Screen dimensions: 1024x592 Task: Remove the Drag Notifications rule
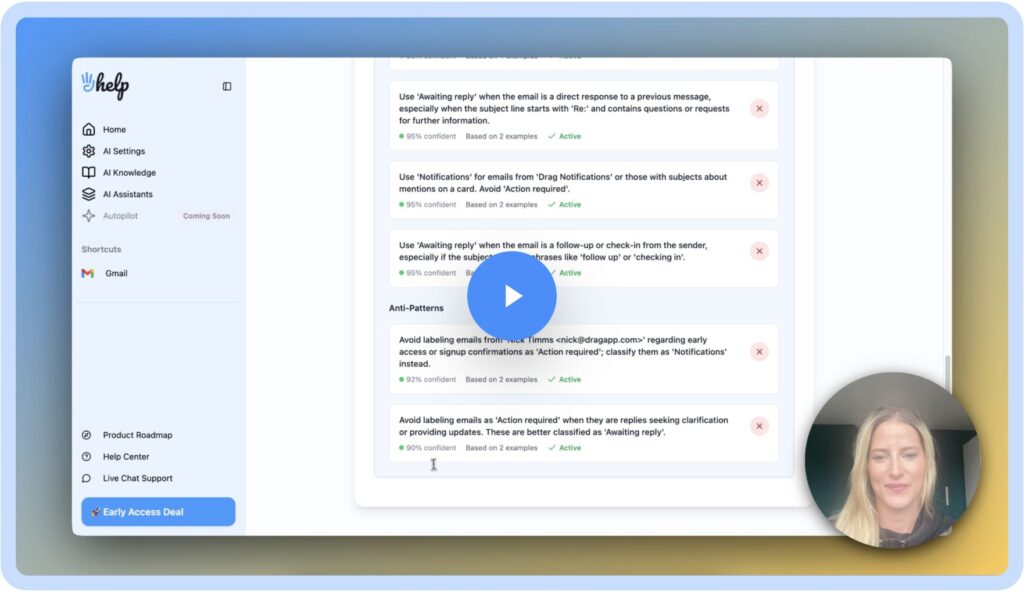759,183
